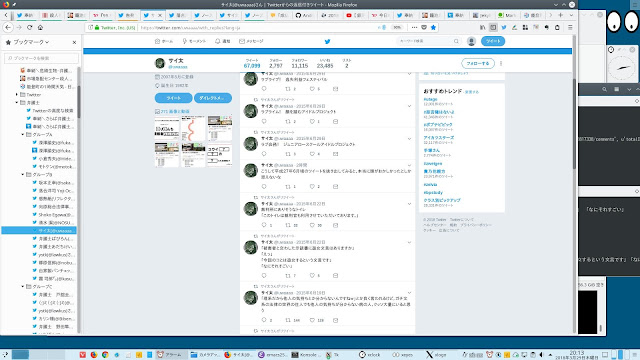Go to Twitter ホーム nav item

(x=164, y=41)
